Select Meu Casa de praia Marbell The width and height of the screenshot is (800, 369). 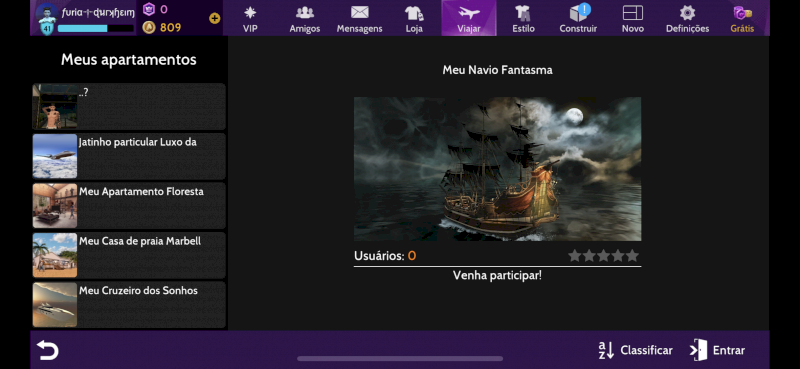click(129, 255)
